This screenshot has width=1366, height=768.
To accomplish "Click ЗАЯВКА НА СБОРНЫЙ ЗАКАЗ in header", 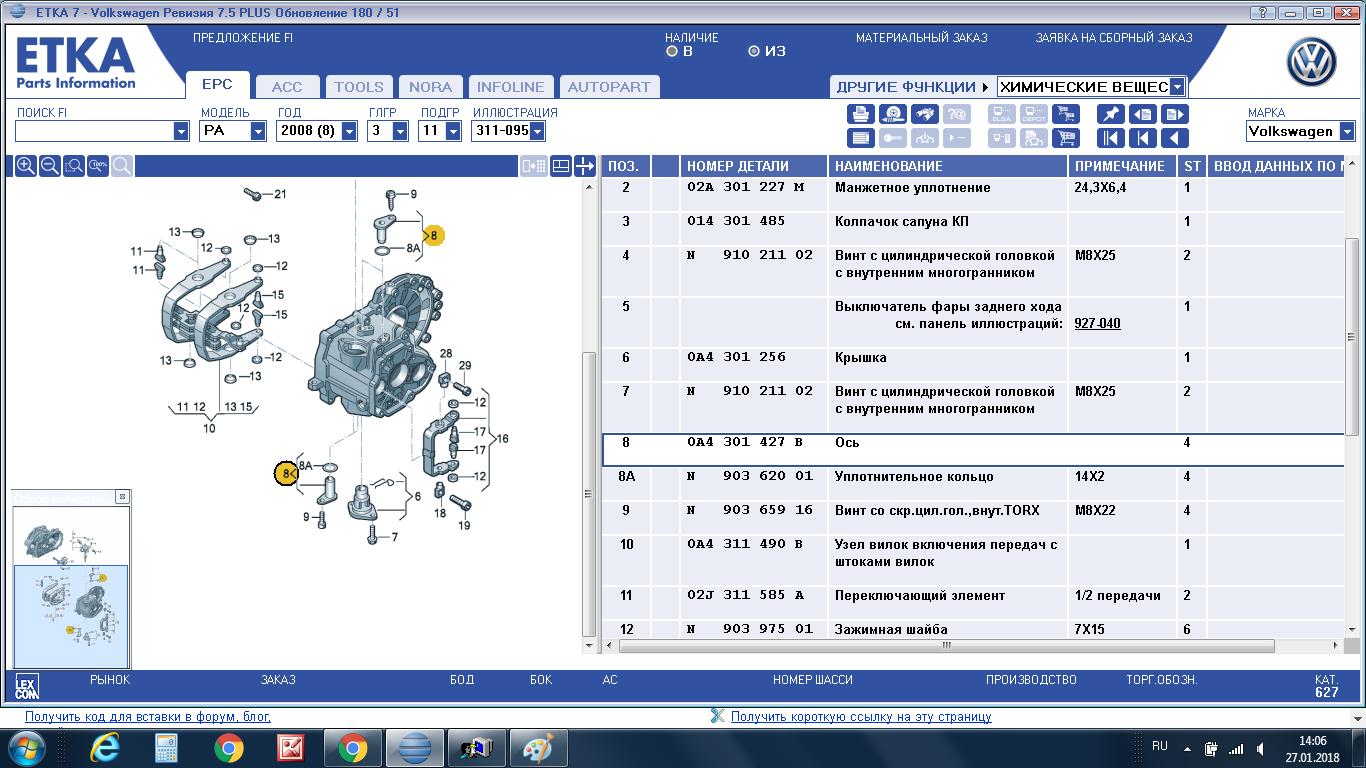I will (x=1114, y=38).
